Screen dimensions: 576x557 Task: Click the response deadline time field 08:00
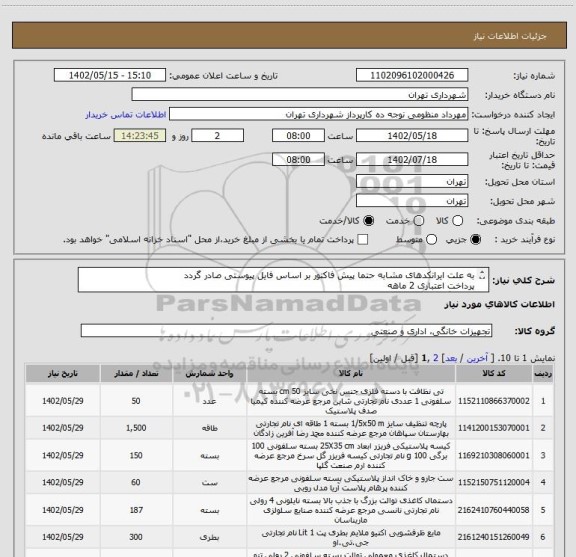pos(298,136)
